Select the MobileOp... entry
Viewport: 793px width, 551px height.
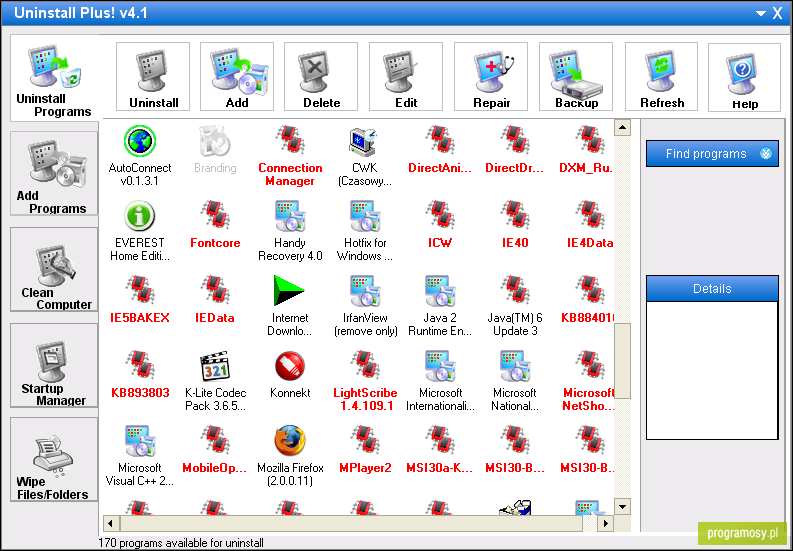[215, 450]
